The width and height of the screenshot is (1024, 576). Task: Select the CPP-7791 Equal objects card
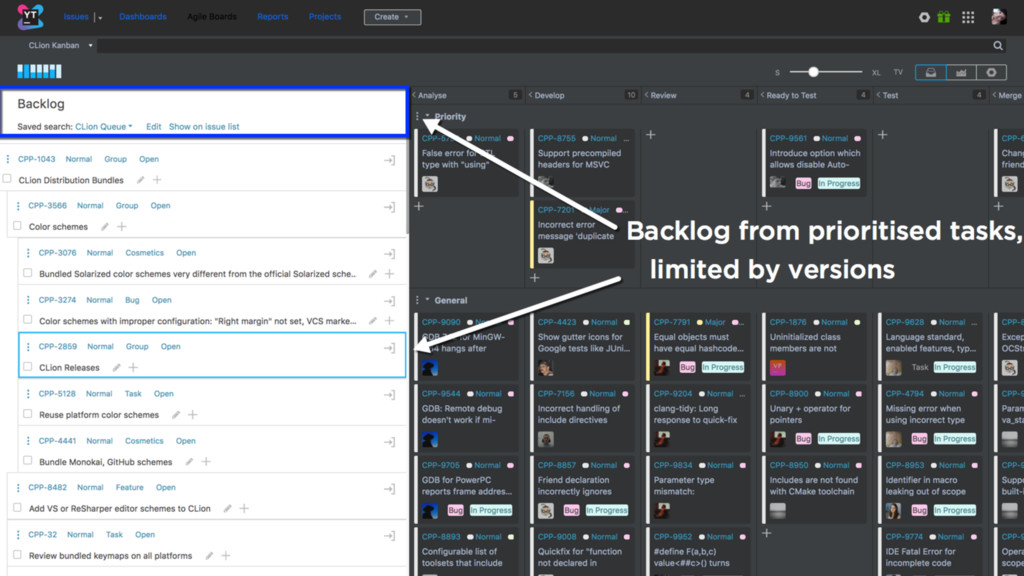point(697,347)
